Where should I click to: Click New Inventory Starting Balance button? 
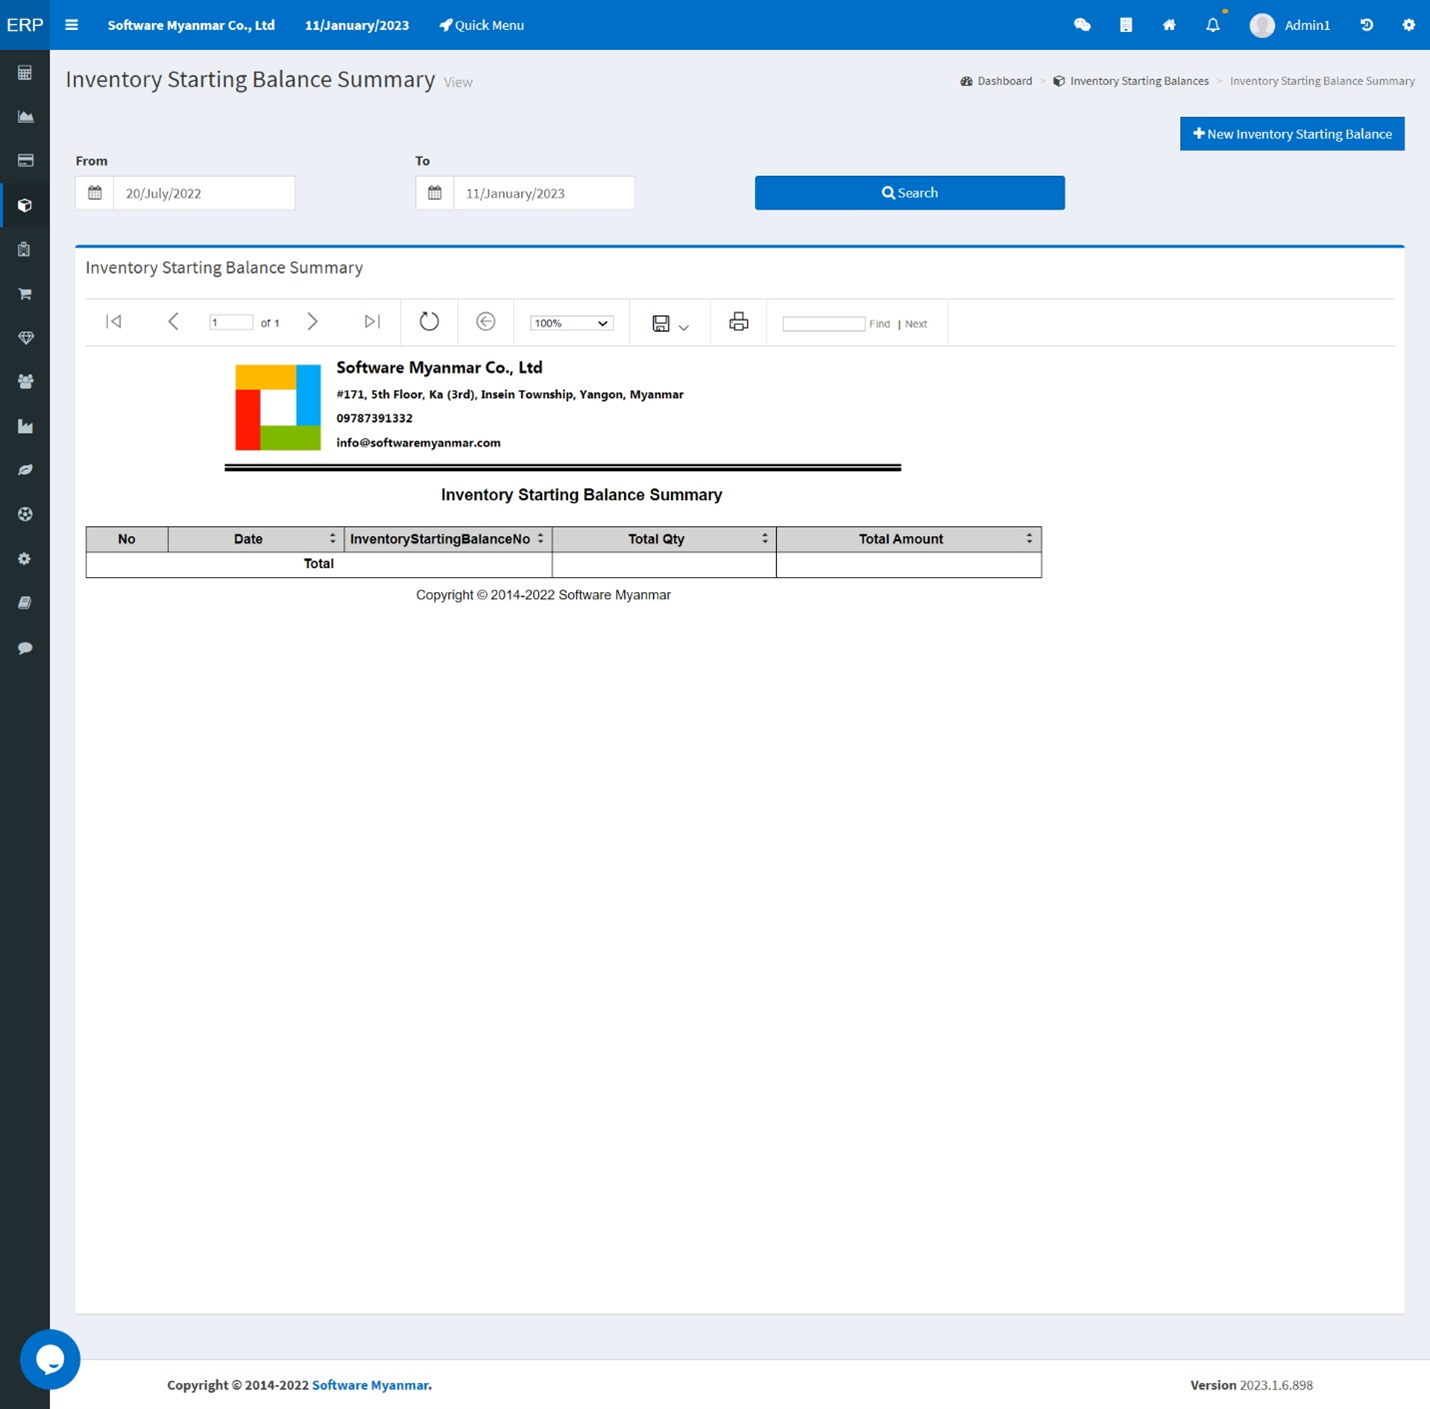coord(1292,134)
